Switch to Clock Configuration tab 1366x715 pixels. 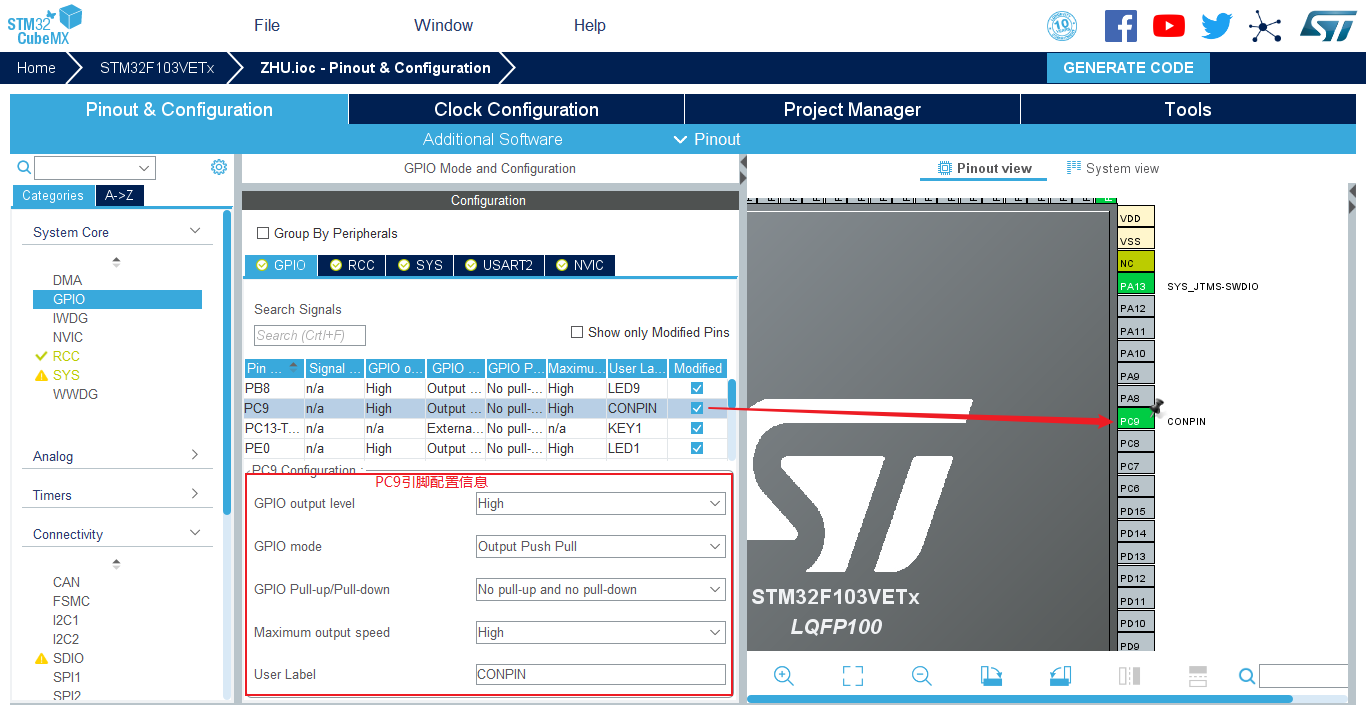click(516, 109)
